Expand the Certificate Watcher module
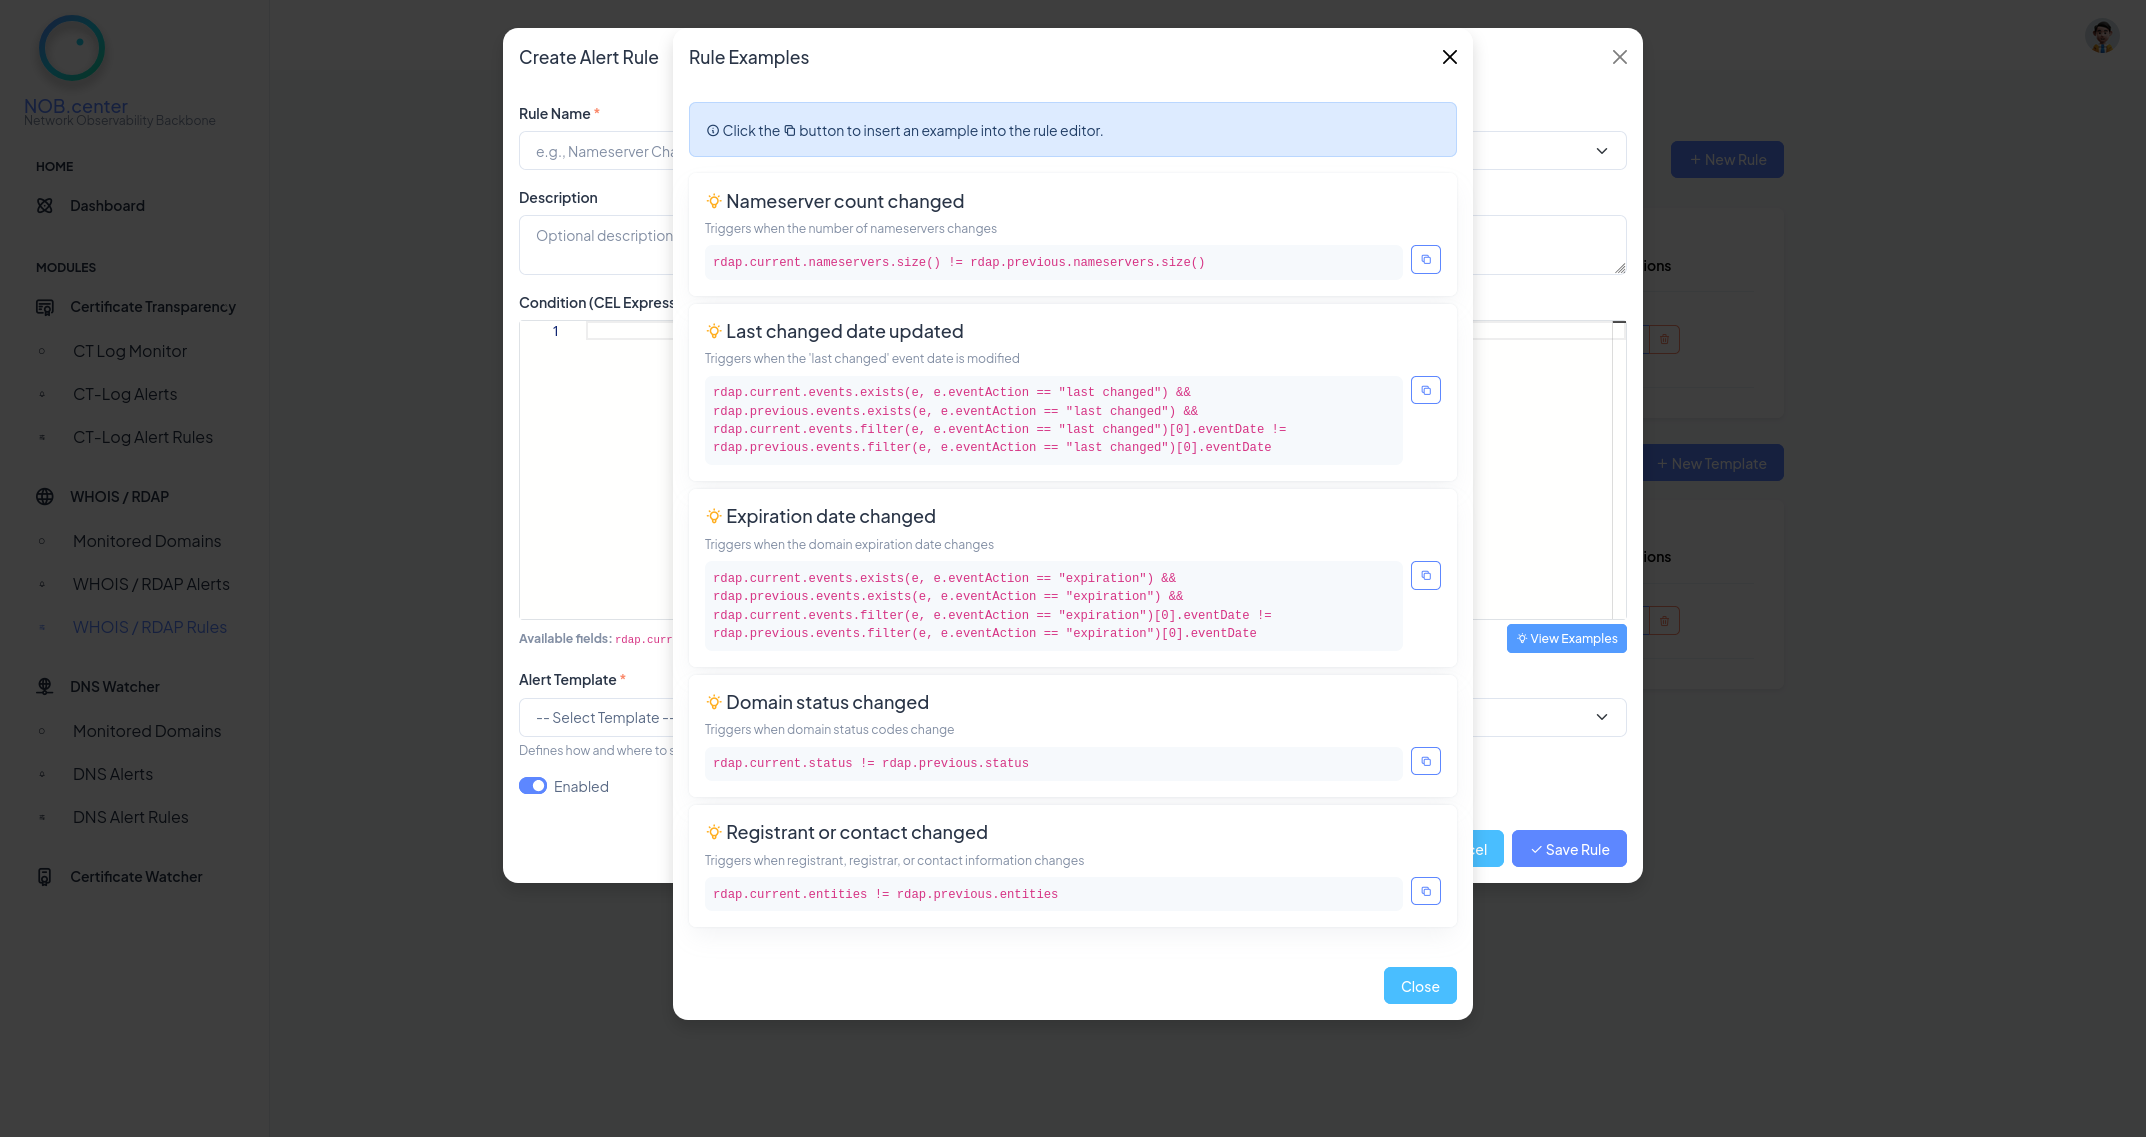2146x1137 pixels. coord(136,877)
